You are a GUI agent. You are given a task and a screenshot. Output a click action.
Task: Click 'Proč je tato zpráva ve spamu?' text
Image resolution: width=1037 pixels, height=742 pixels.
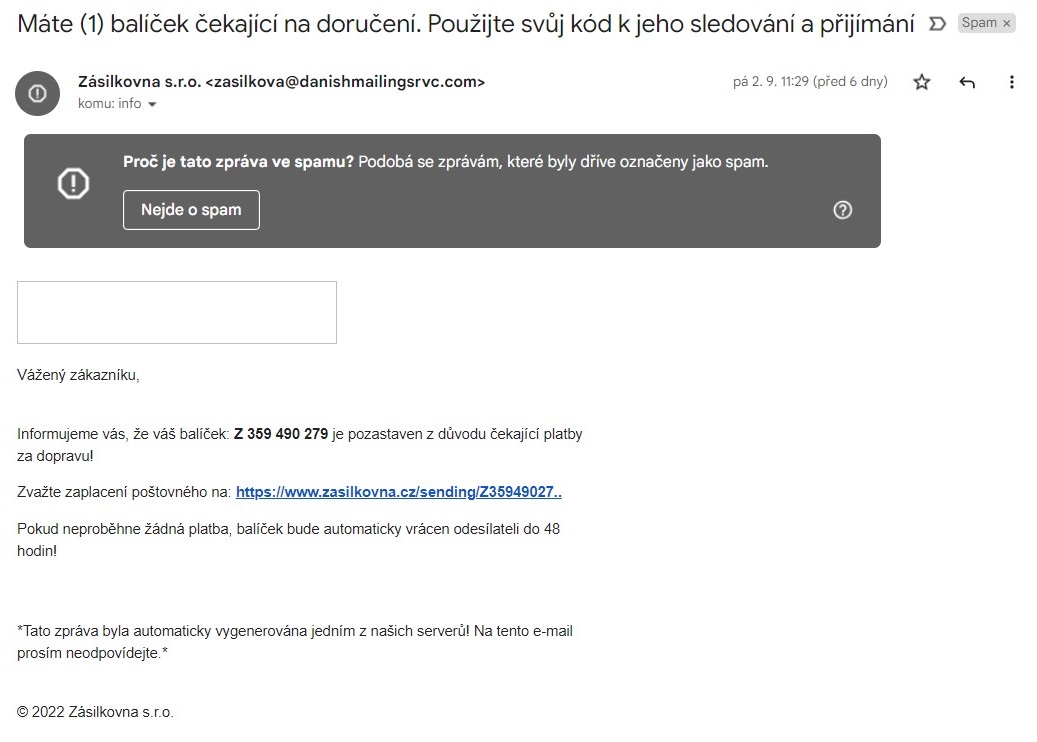click(x=238, y=161)
